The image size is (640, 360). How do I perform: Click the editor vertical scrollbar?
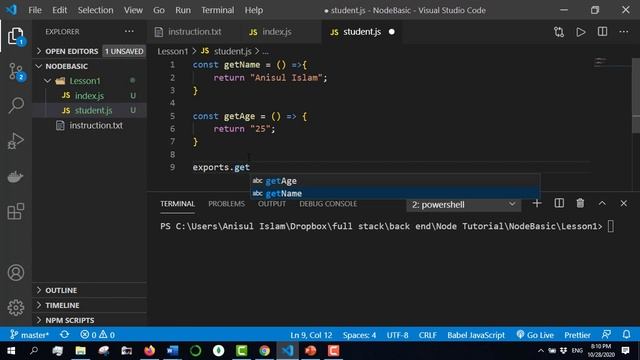pyautogui.click(x=636, y=96)
